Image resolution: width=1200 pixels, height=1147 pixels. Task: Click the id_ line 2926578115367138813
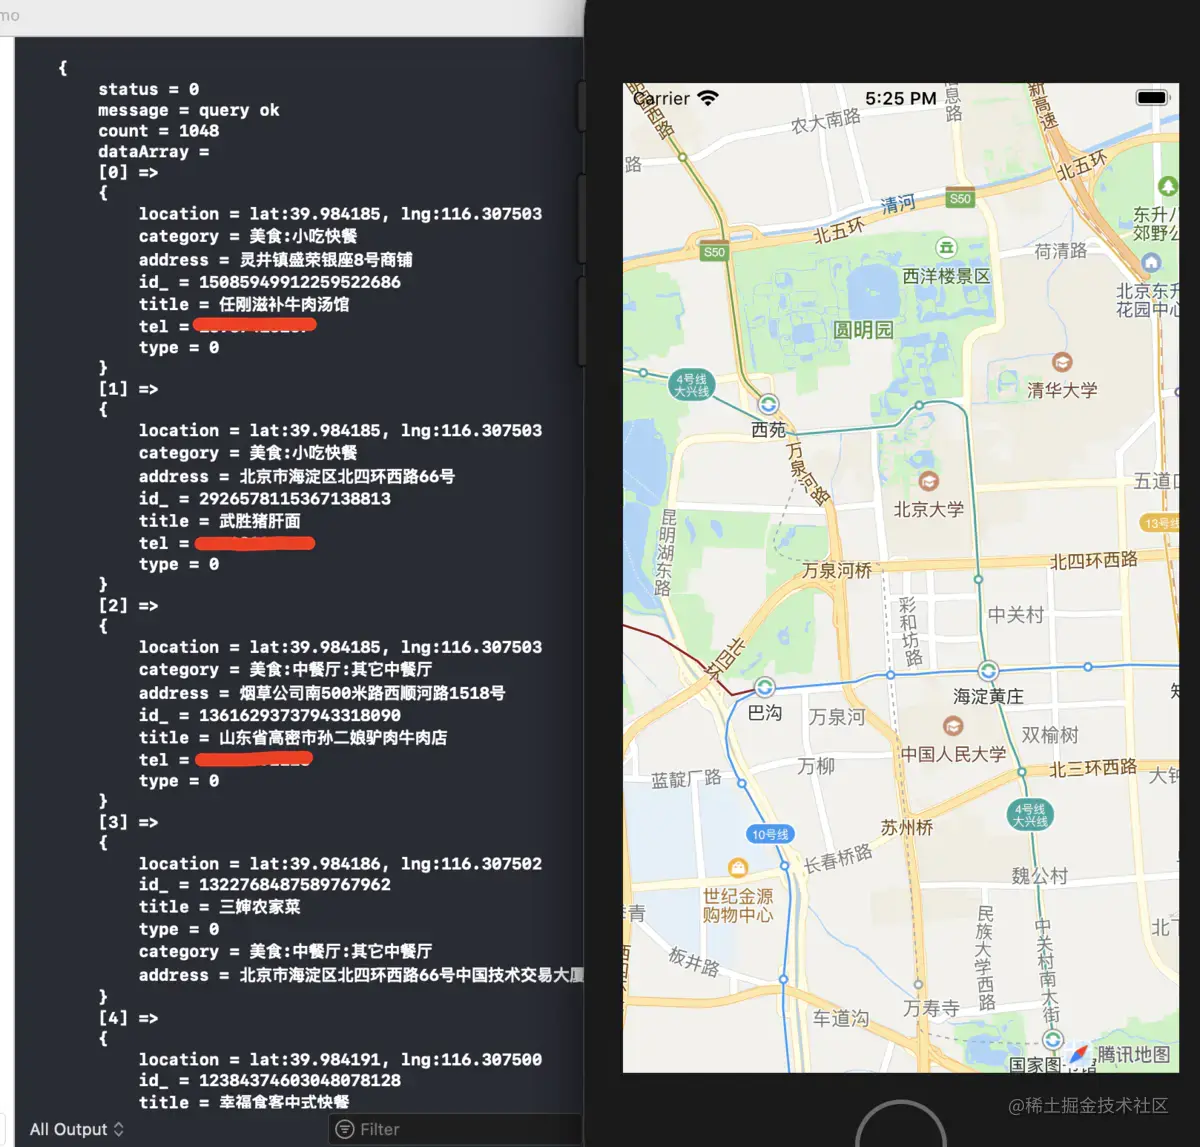(x=265, y=498)
